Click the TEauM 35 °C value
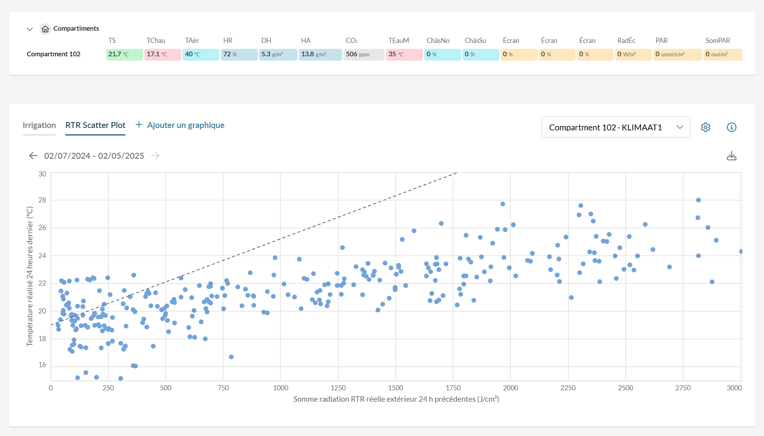This screenshot has height=436, width=764. pos(403,54)
